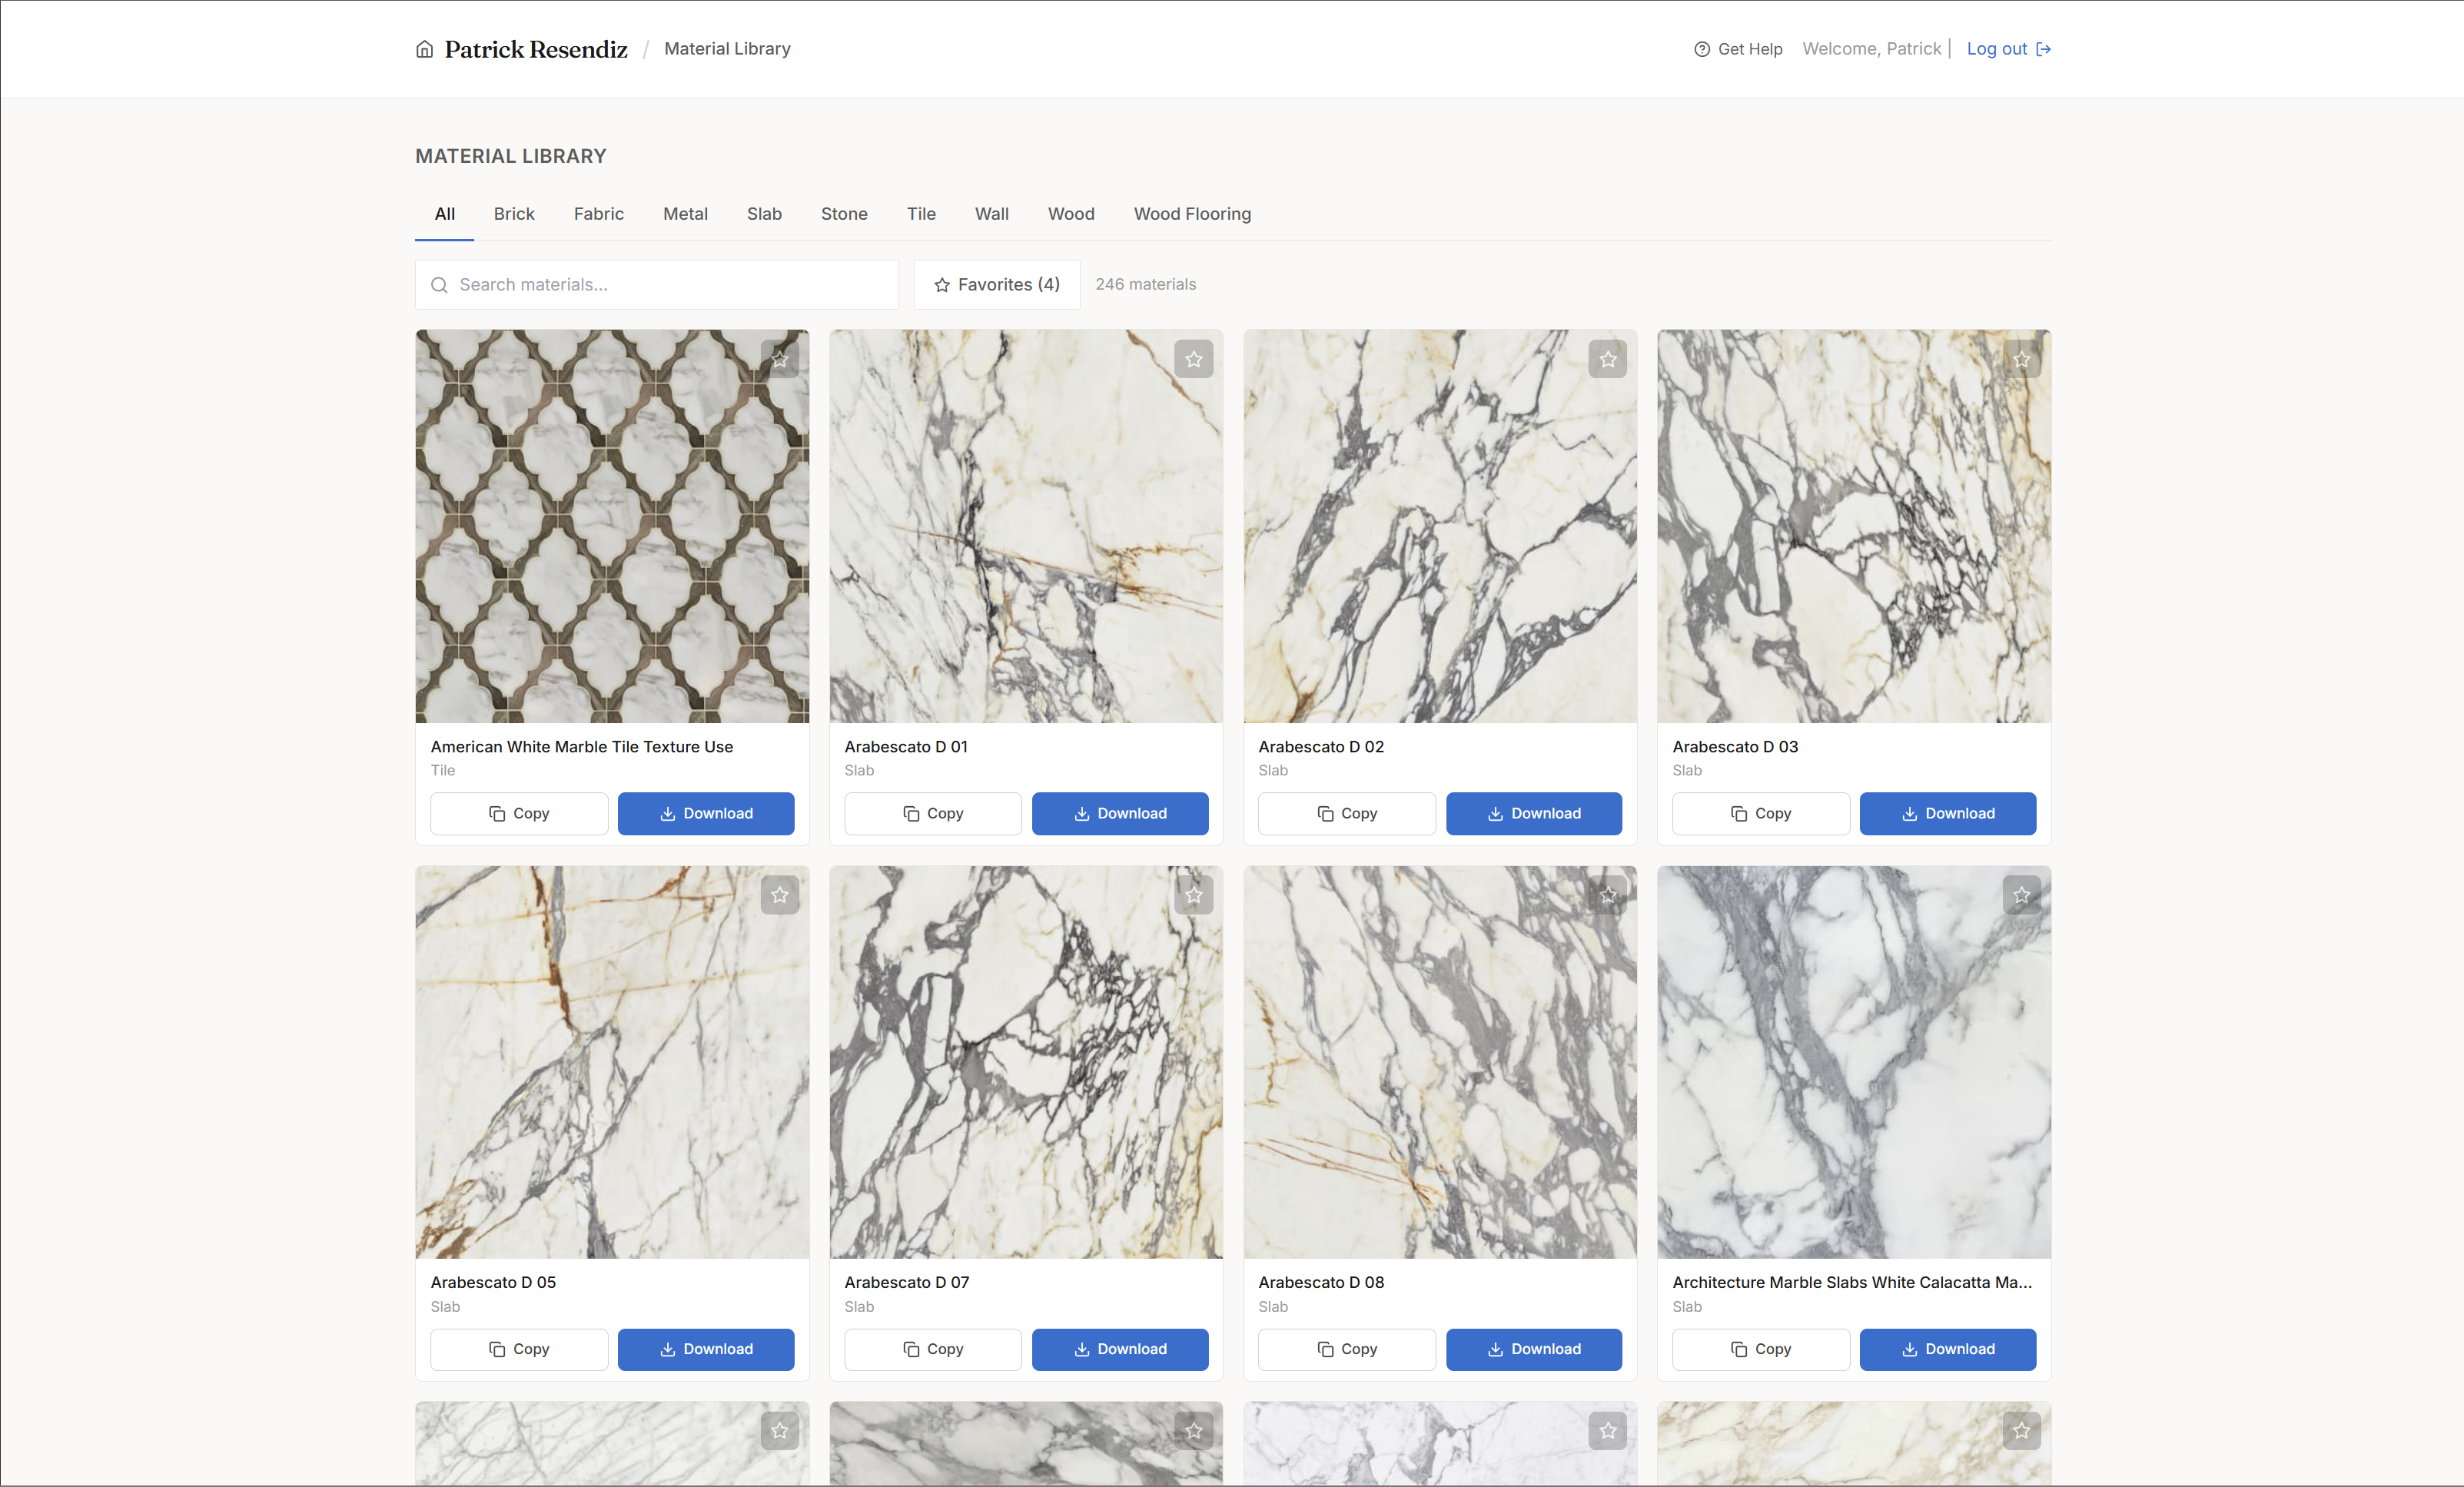Click the copy icon on Arabescato D 02
Viewport: 2464px width, 1487px height.
coord(1324,813)
